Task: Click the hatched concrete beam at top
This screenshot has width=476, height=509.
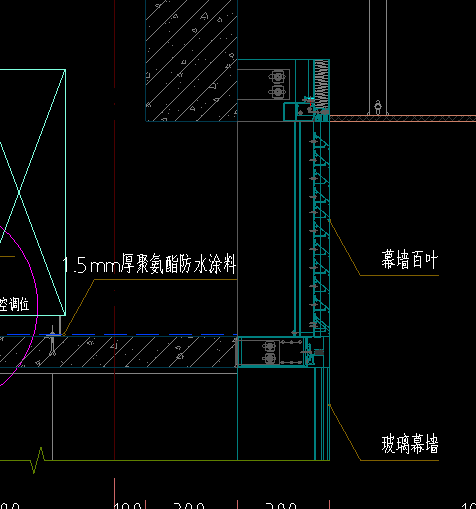Action: (191, 60)
